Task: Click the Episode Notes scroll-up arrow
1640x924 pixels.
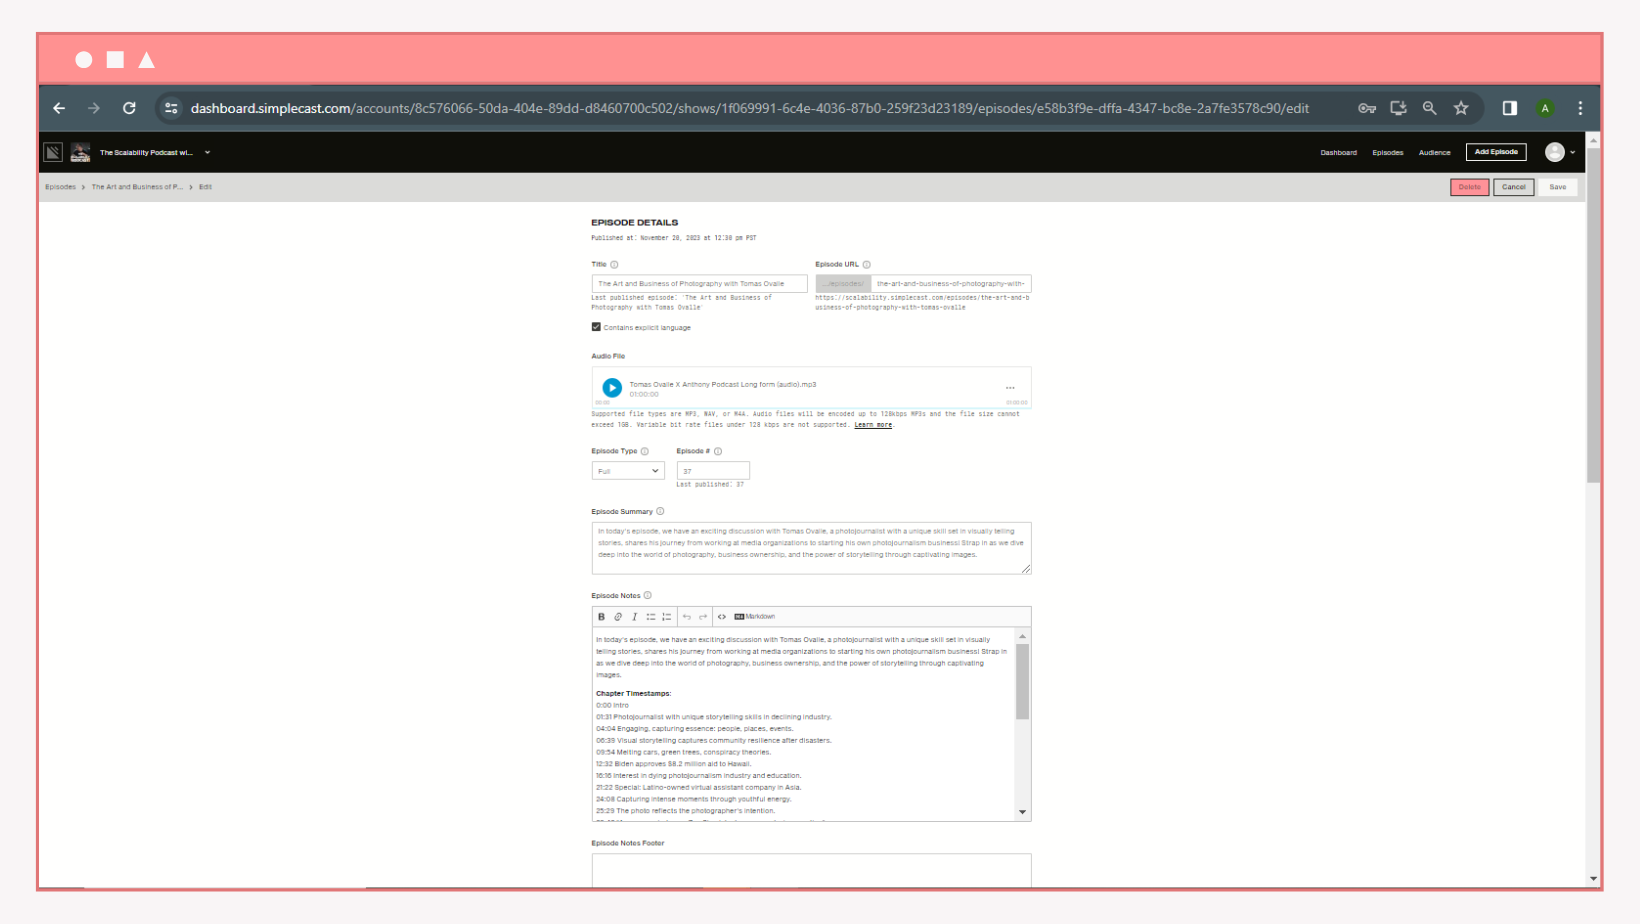Action: (x=1022, y=636)
